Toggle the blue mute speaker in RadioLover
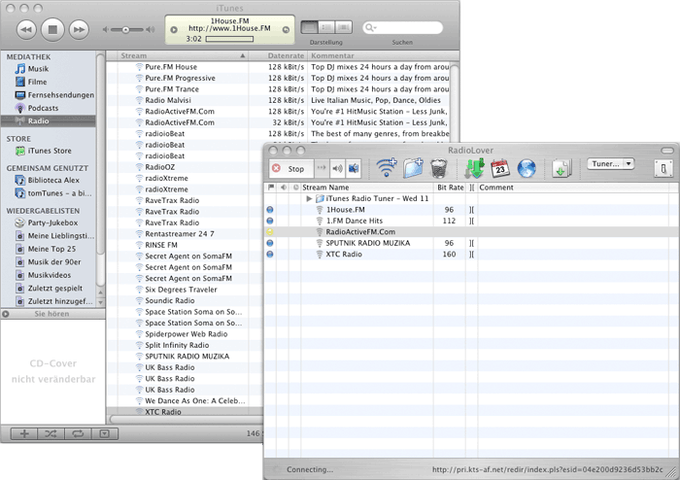 tap(353, 169)
